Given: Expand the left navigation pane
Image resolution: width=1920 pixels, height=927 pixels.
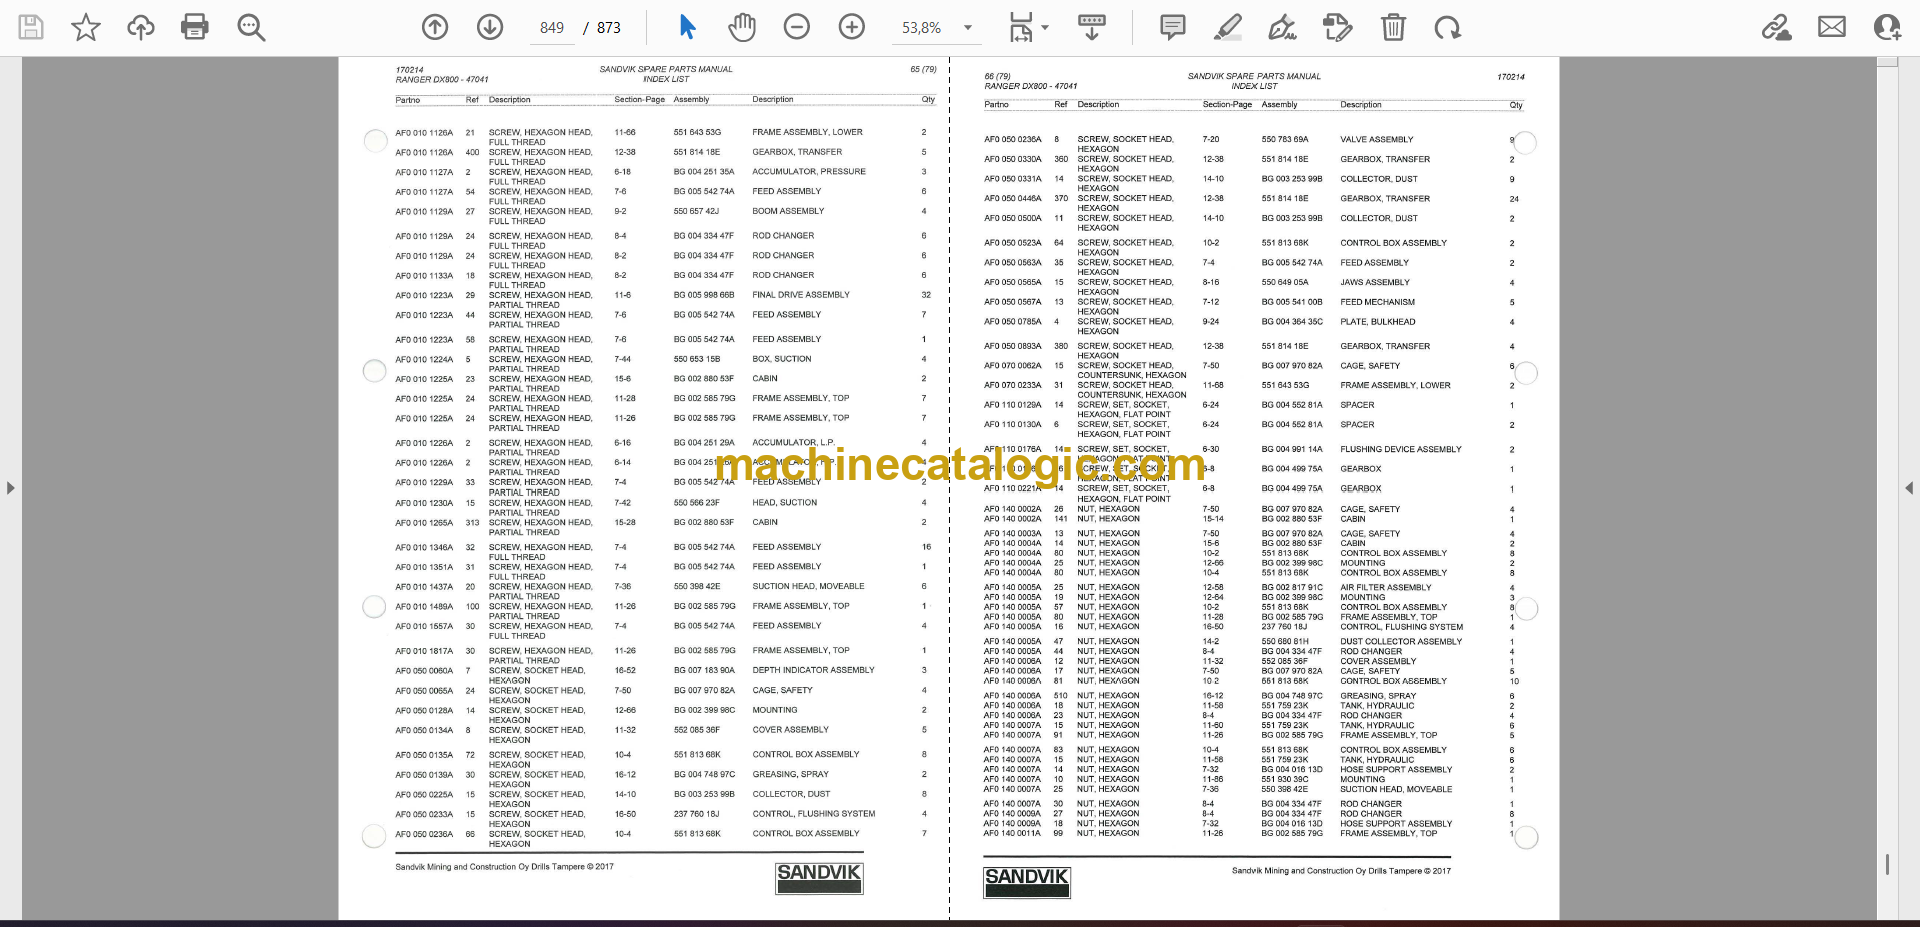Looking at the screenshot, I should (x=10, y=488).
